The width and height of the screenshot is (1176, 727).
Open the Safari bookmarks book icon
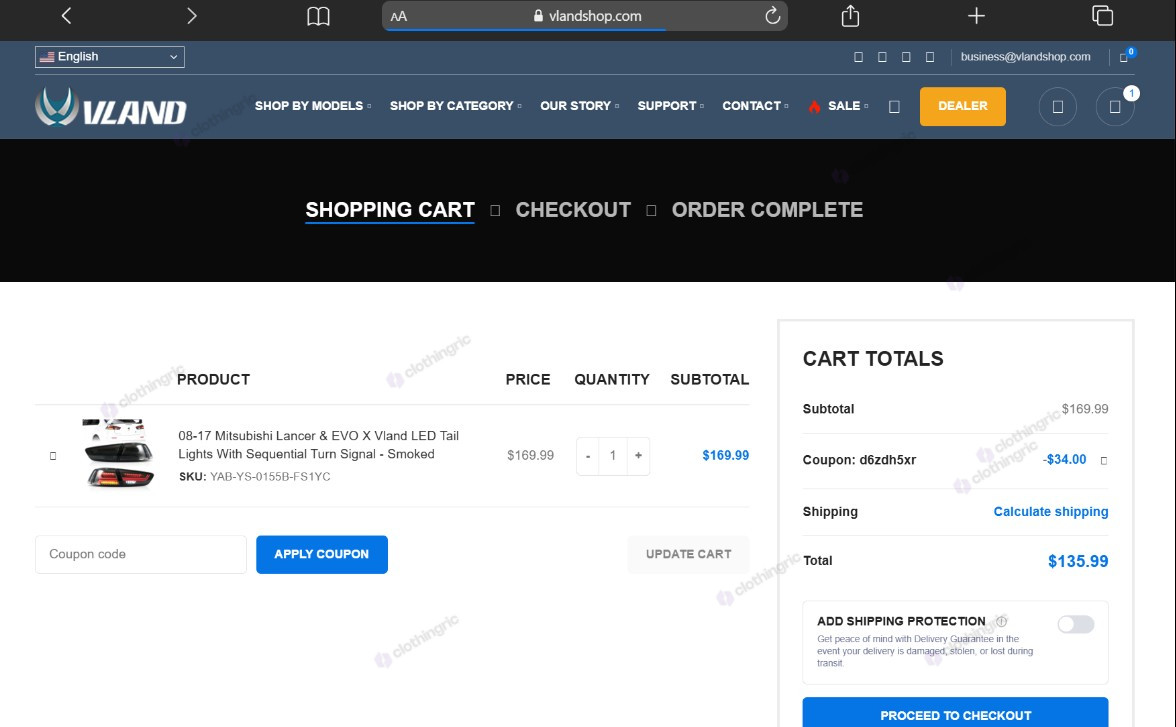[x=318, y=16]
